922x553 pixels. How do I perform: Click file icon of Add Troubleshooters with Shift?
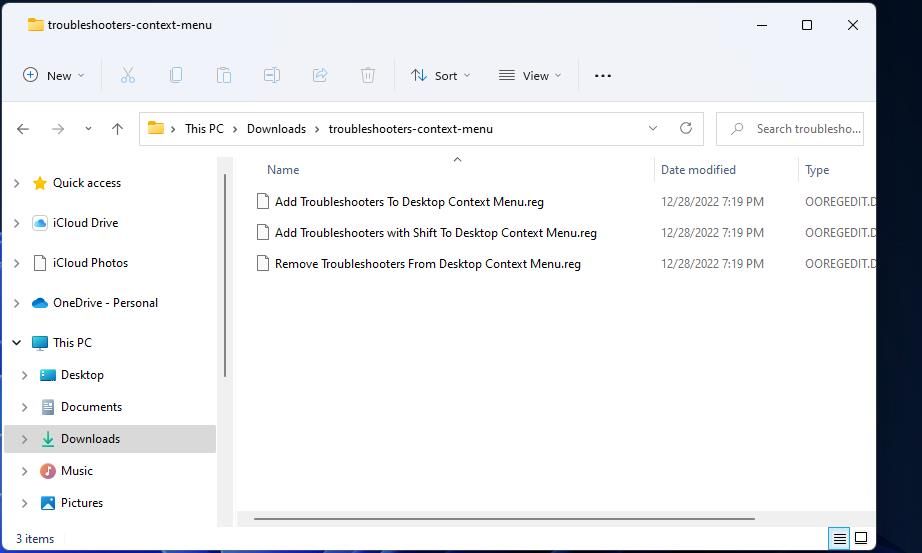tap(263, 232)
